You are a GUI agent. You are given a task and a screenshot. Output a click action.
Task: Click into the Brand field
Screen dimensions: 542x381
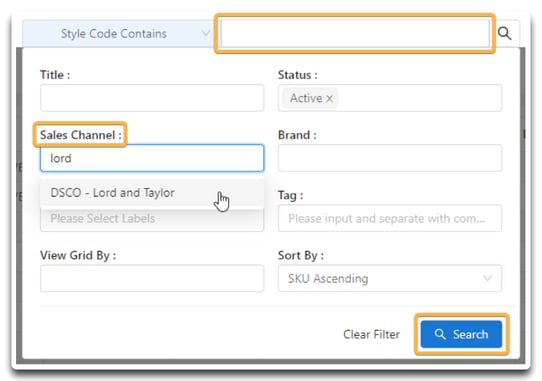click(x=390, y=158)
